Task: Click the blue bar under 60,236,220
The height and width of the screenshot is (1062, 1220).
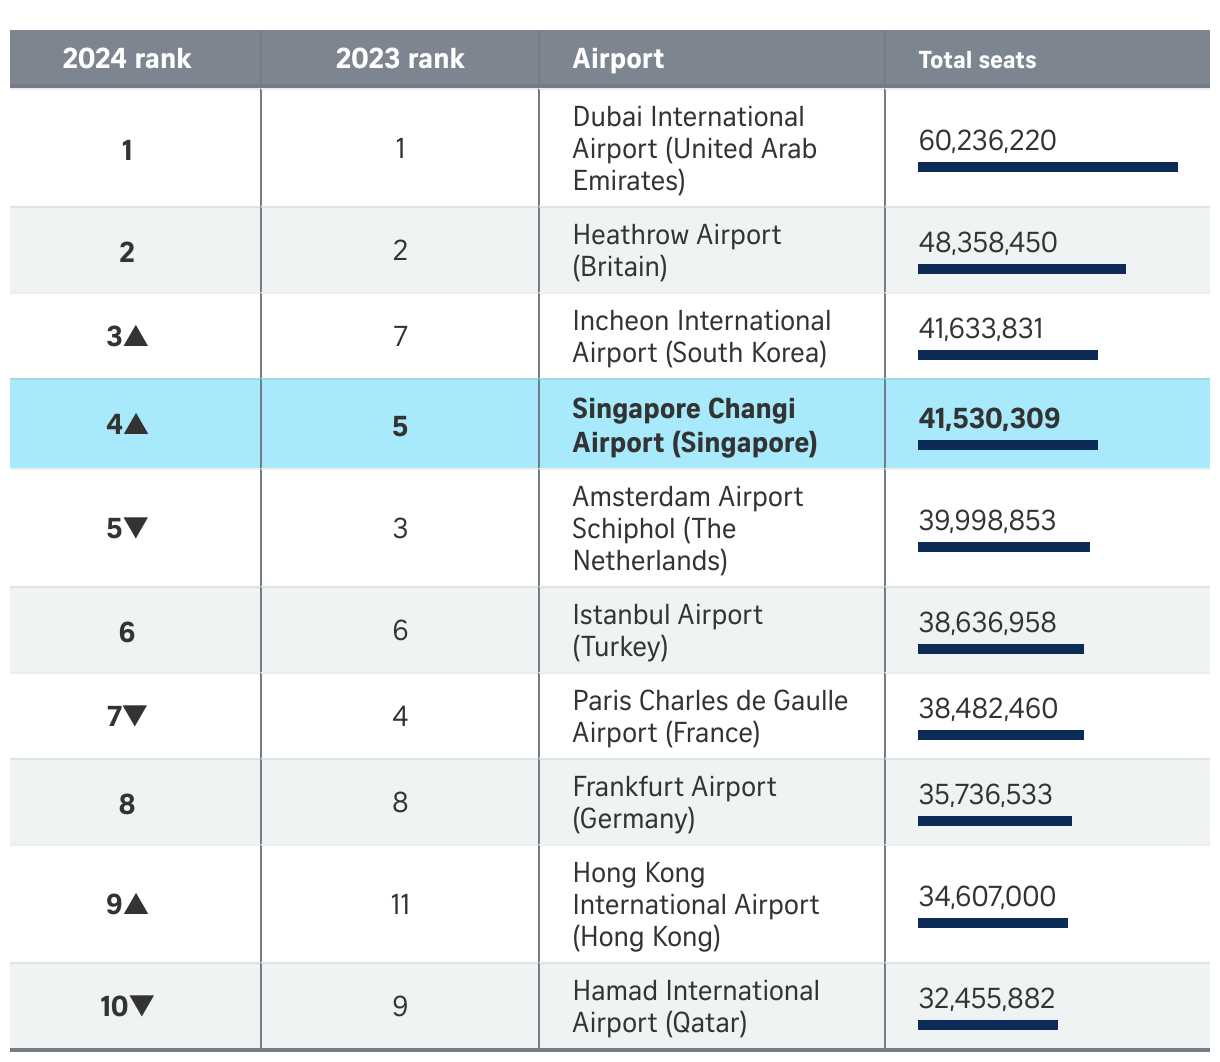Action: [1047, 167]
